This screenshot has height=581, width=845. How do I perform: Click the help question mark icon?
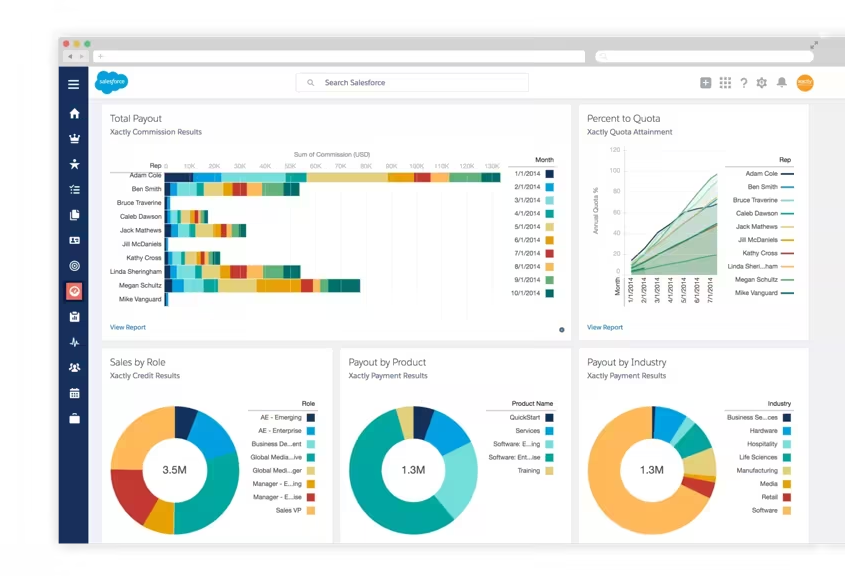point(744,82)
